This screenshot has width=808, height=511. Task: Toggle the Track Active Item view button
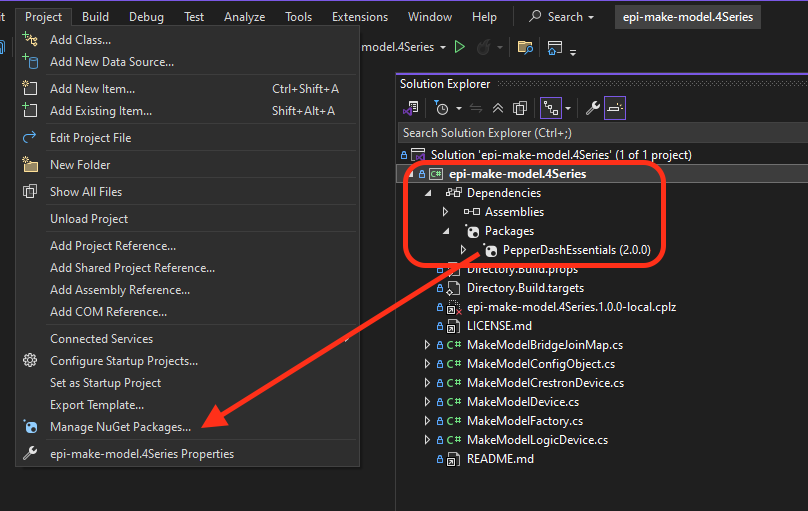pyautogui.click(x=550, y=108)
